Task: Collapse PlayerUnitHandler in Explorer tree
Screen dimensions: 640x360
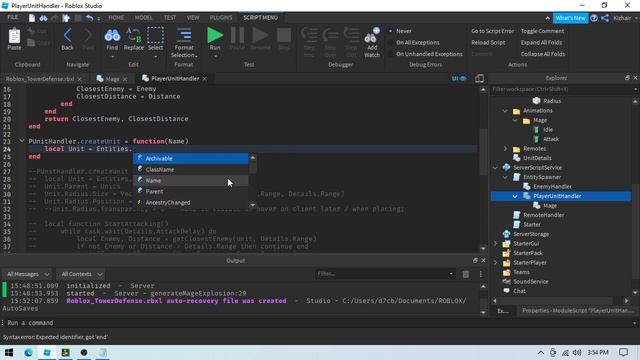Action: tap(515, 196)
